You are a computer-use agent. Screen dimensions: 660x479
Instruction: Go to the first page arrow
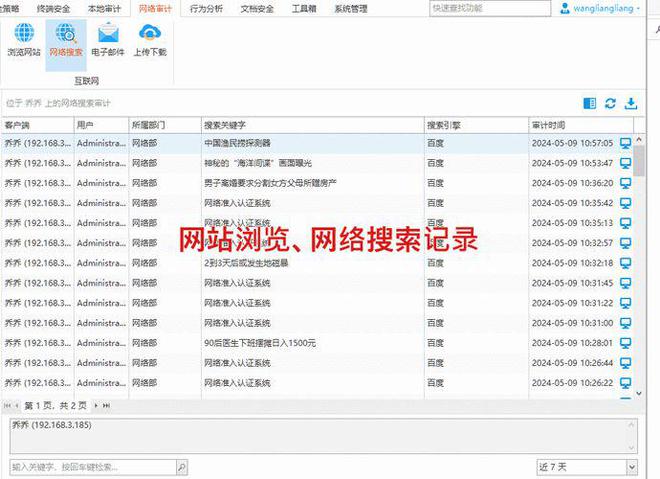pyautogui.click(x=7, y=406)
